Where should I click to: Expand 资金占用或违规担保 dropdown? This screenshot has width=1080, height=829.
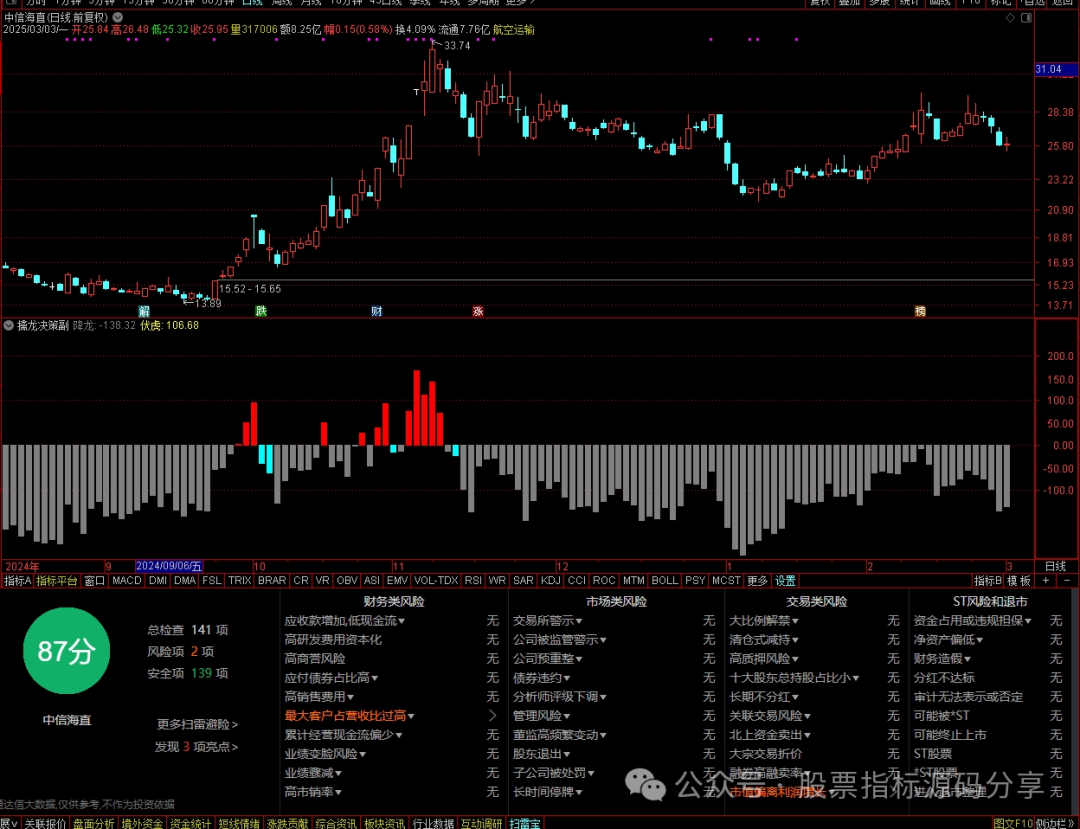click(1028, 622)
